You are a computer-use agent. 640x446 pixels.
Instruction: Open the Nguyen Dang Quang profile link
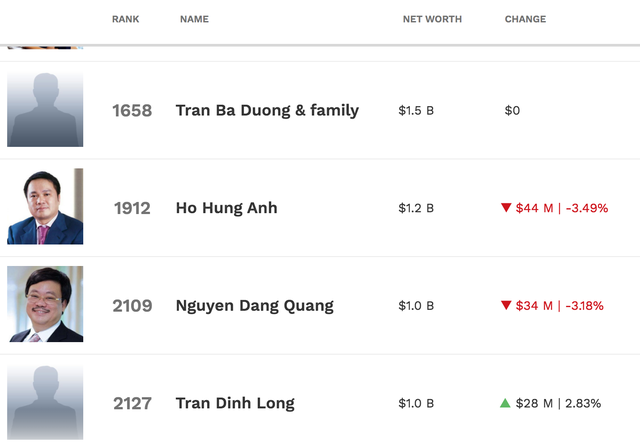[x=254, y=305]
